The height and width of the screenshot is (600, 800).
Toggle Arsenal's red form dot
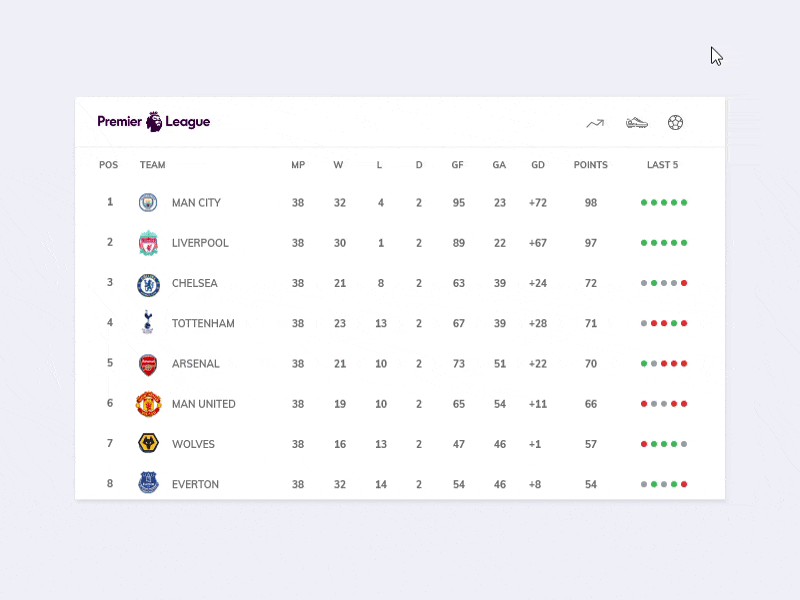point(663,362)
